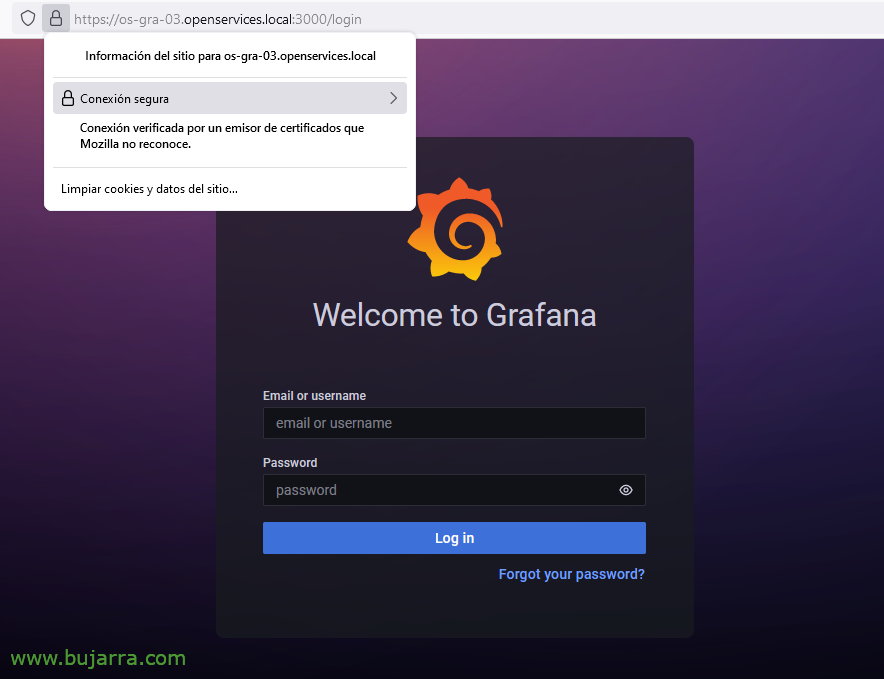Open Conexión segura connection details
Screen dimensions: 884x679
coord(230,98)
